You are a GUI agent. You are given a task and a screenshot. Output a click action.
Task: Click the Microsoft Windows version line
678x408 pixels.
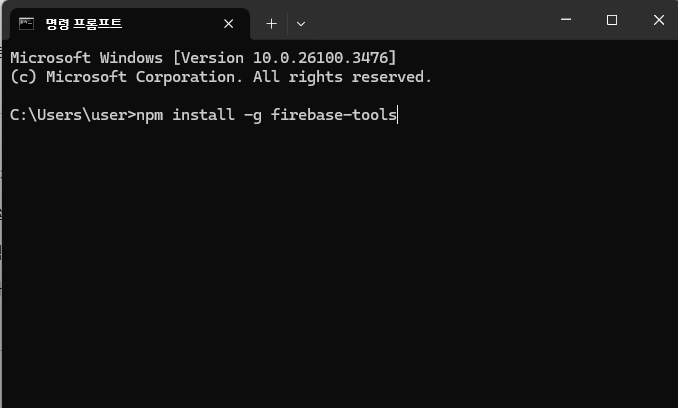coord(203,58)
